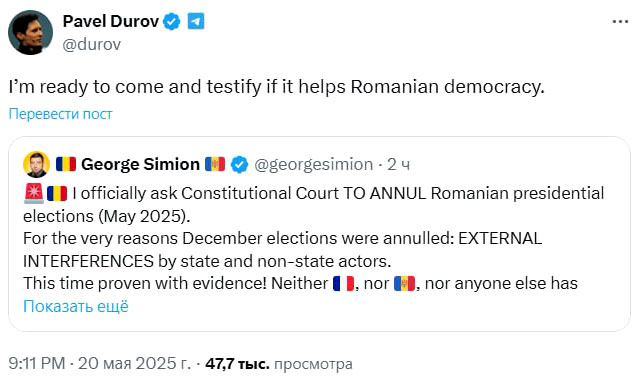The image size is (640, 385).
Task: Click George Simion's verified checkmark badge
Action: coord(239,165)
